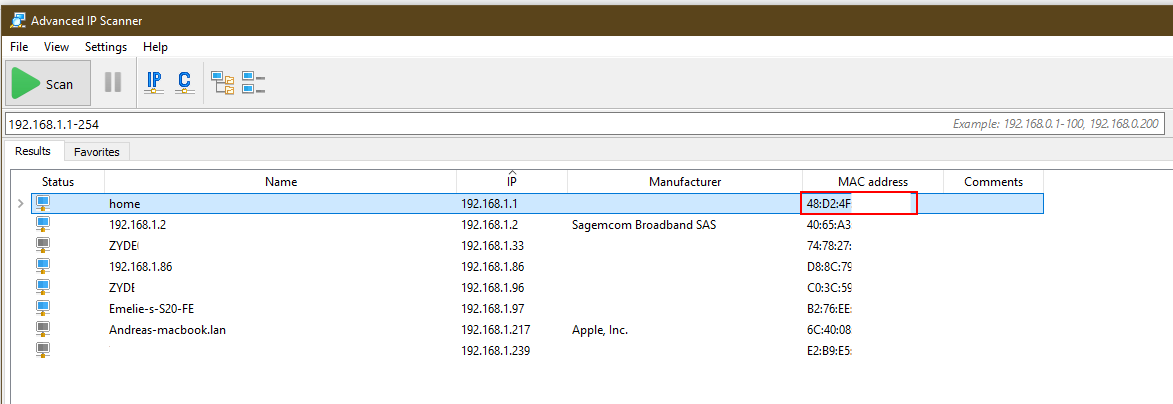1173x404 pixels.
Task: Open the Settings menu
Action: [105, 47]
